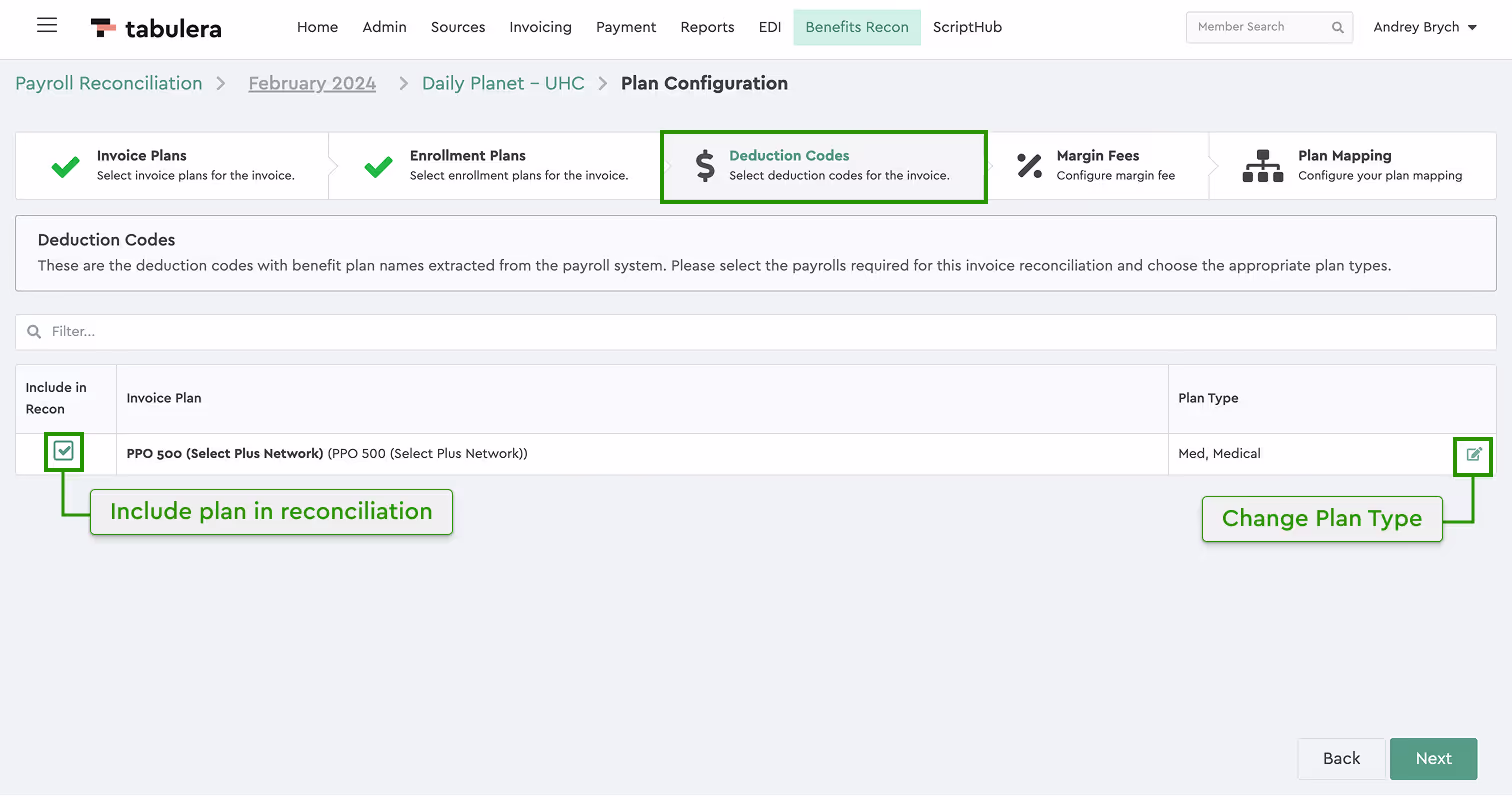
Task: Open the Admin menu
Action: click(384, 27)
